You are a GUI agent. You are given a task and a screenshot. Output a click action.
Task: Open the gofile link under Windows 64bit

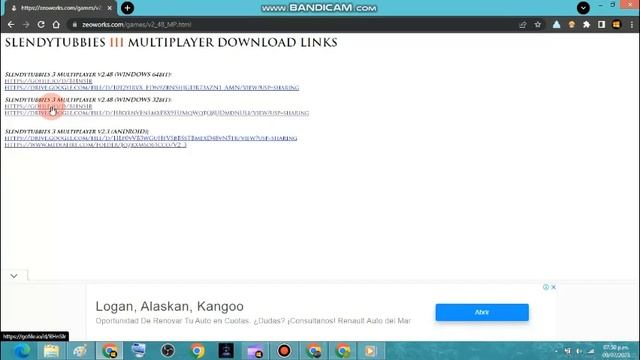(x=48, y=81)
